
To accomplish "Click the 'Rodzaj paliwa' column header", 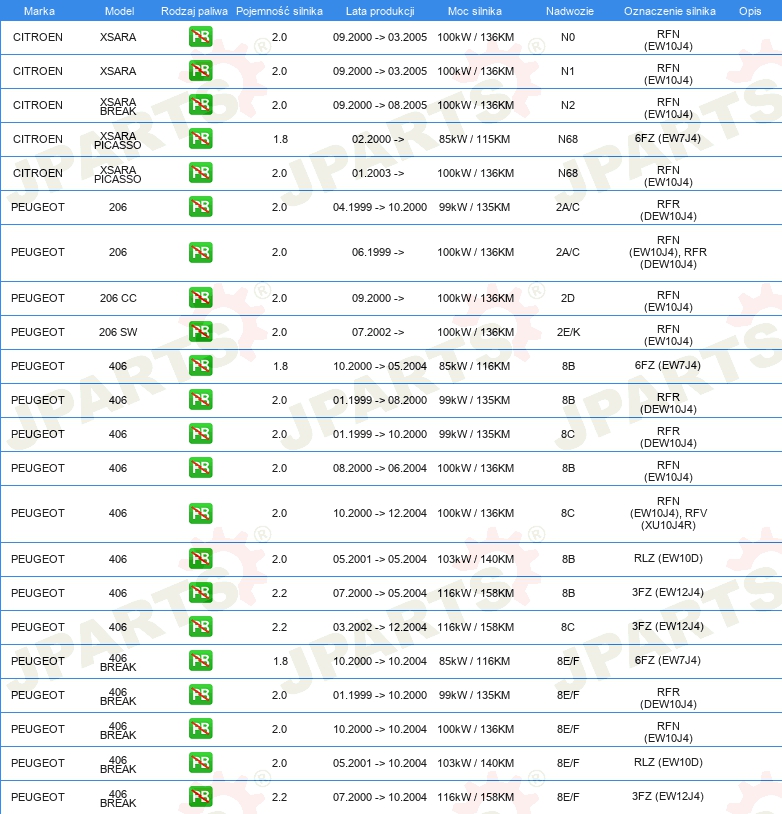I will click(x=194, y=11).
